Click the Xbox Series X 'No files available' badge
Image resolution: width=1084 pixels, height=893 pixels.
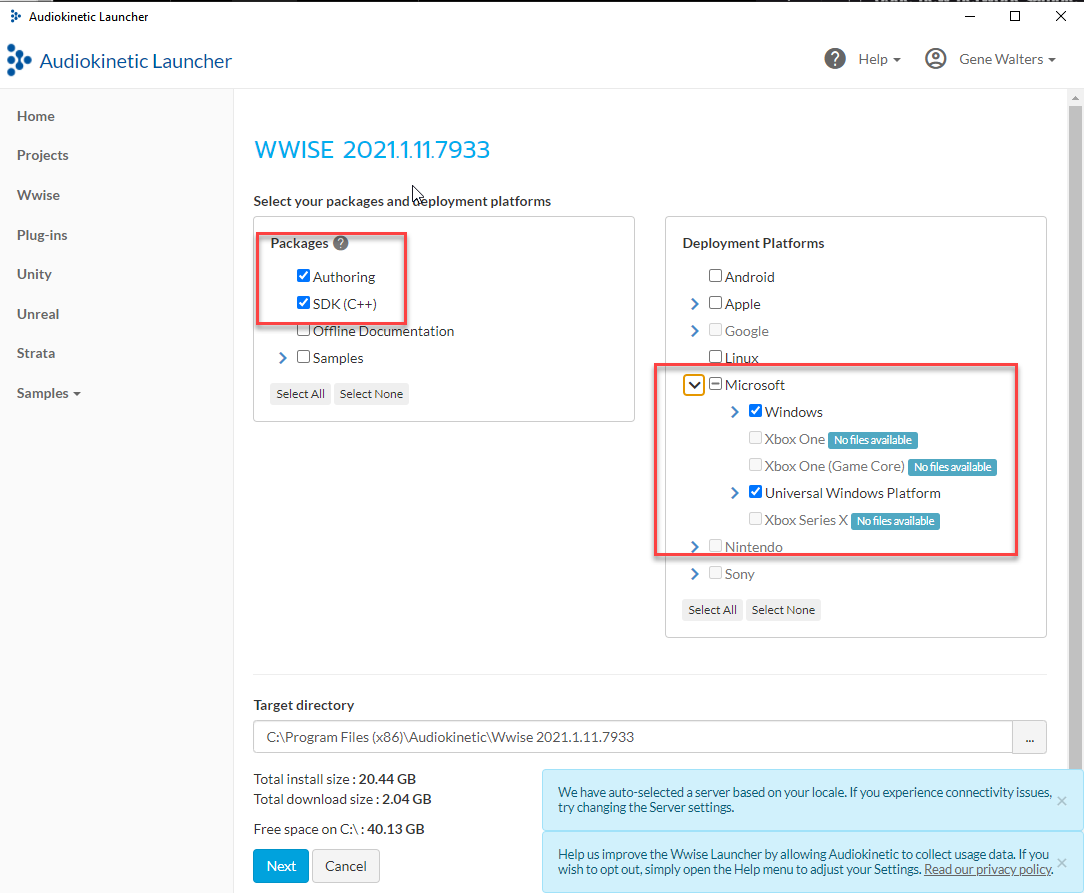click(x=895, y=521)
